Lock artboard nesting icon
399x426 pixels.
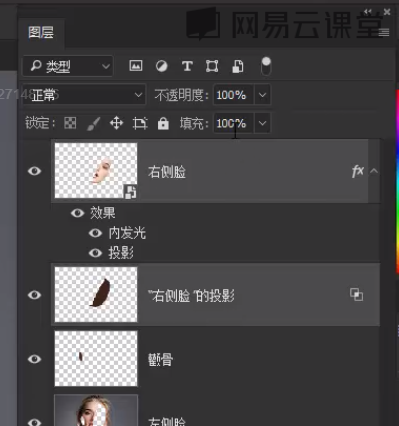140,123
